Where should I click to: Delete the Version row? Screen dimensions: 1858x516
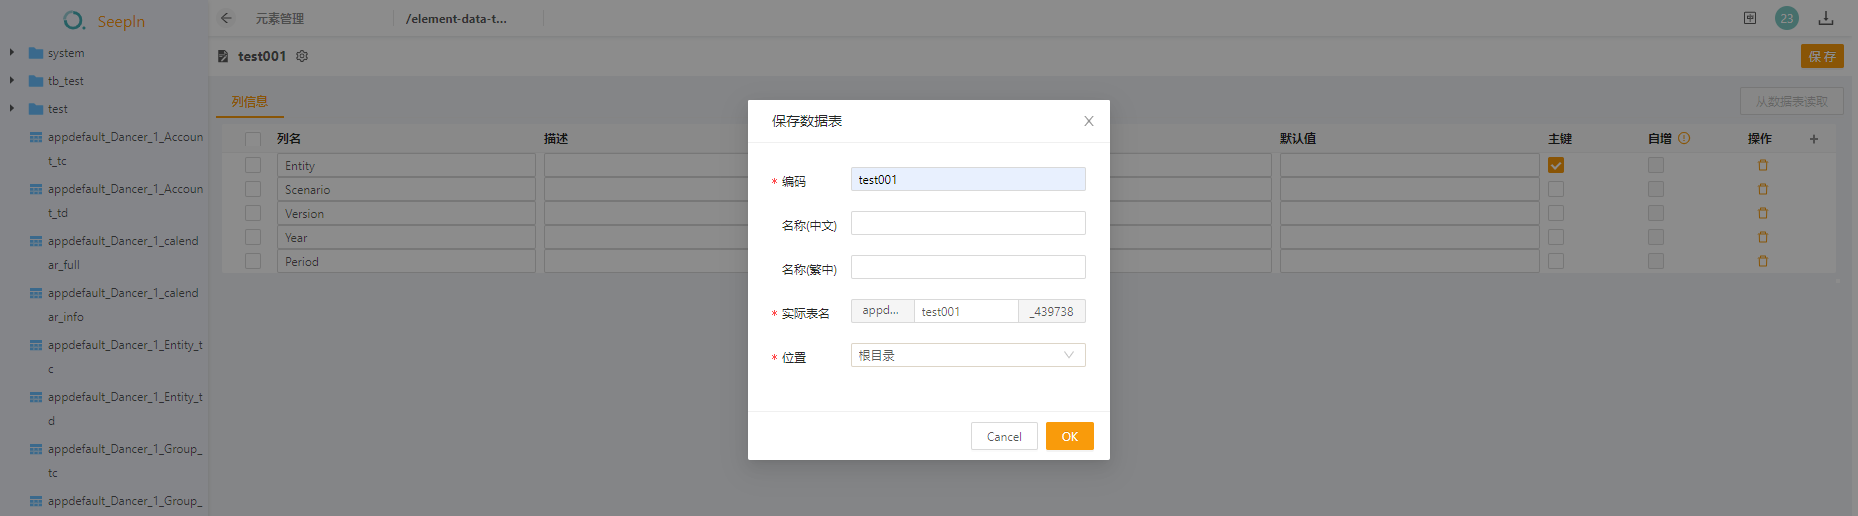(x=1763, y=213)
